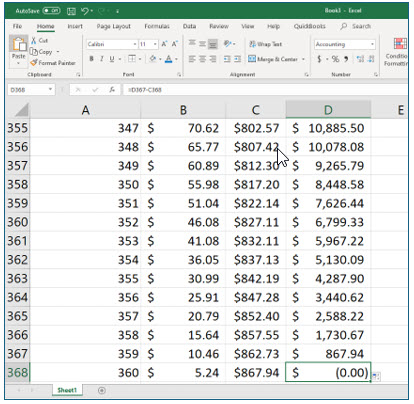Click the Orientation text angle icon
414x404 pixels.
pos(228,44)
